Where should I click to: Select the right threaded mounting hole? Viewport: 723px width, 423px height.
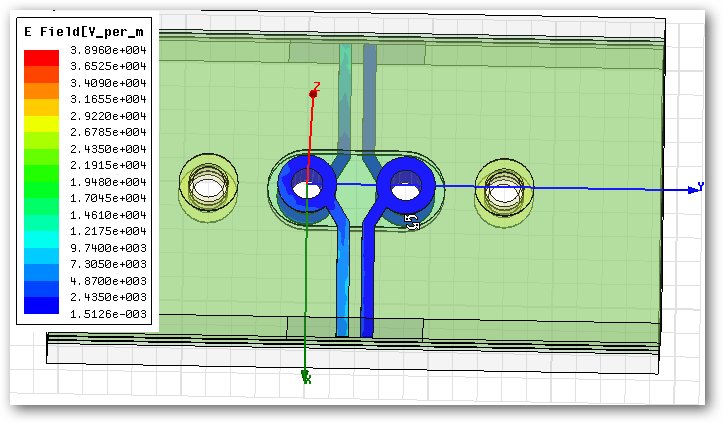[504, 191]
